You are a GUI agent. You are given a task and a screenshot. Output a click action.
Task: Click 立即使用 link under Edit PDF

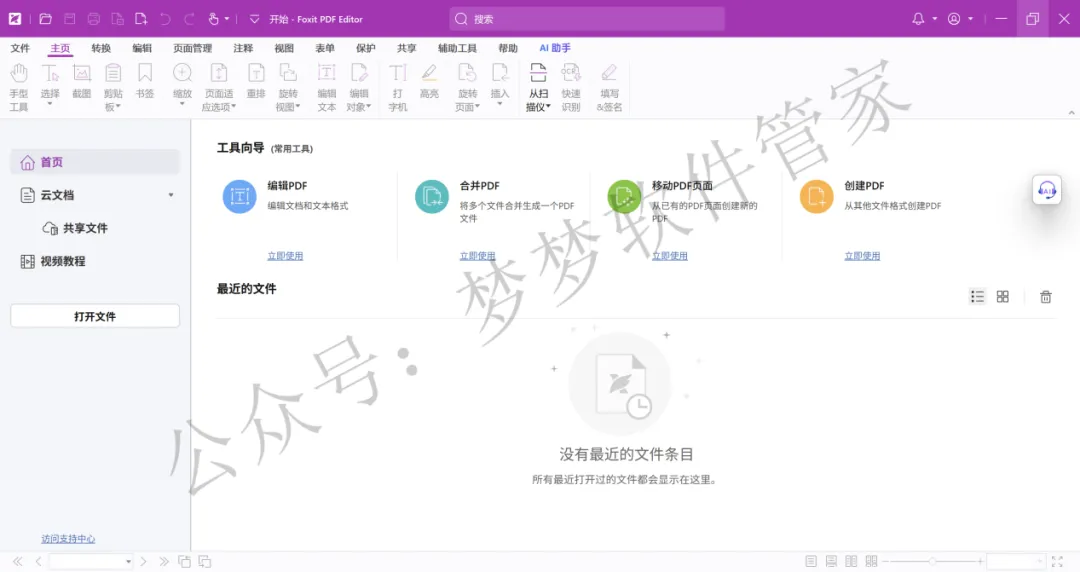[x=285, y=256]
